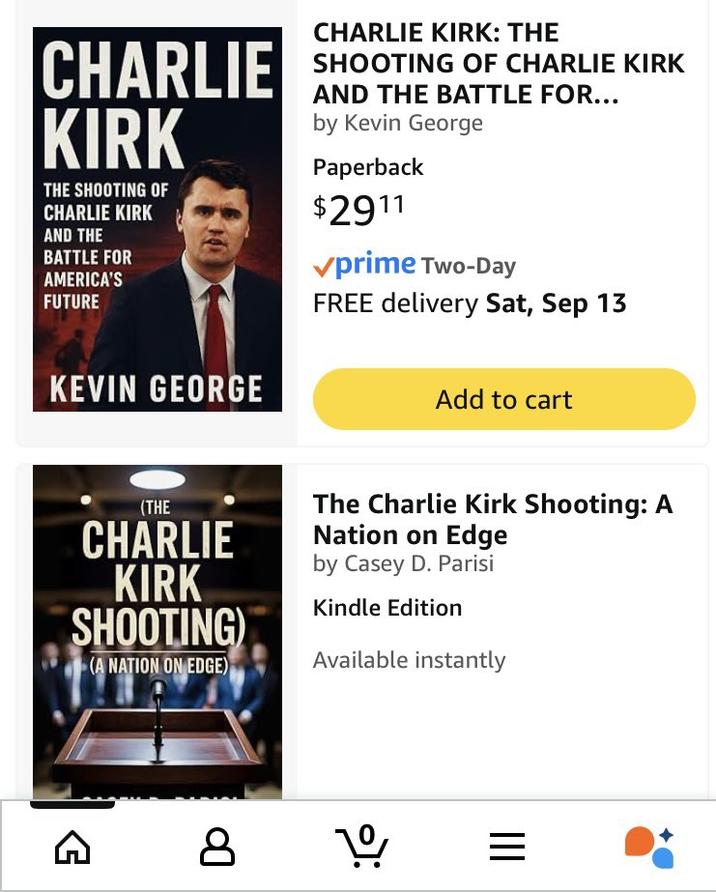The image size is (716, 892).
Task: Tap 'Available instantly' text
Action: 410,659
